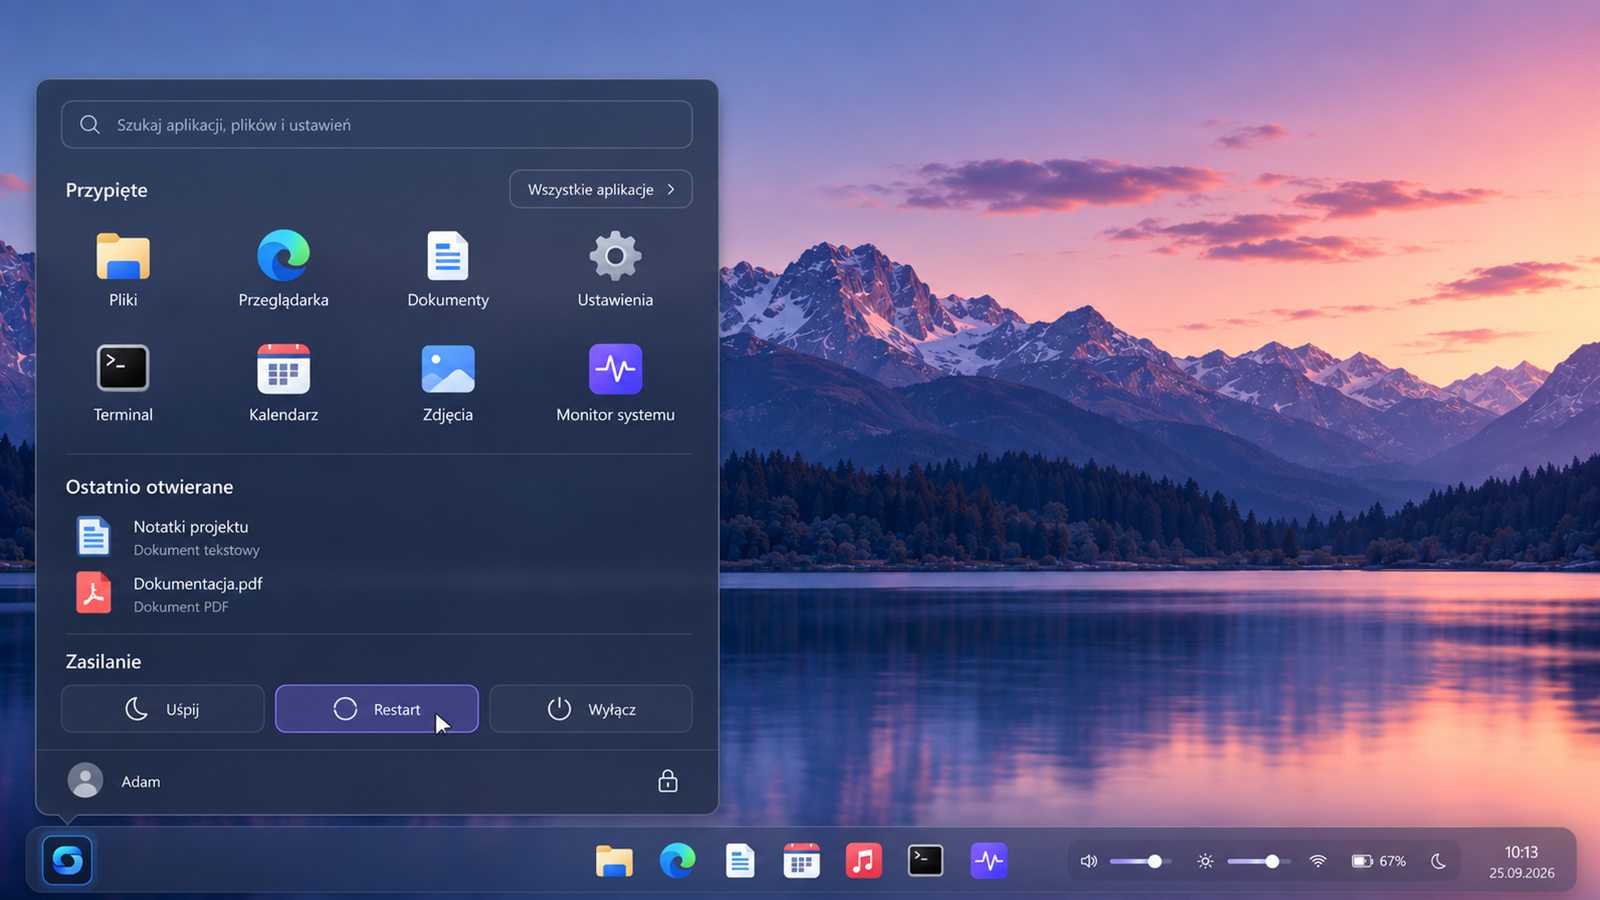
Task: Launch Terminal from the pinned grid
Action: [123, 384]
